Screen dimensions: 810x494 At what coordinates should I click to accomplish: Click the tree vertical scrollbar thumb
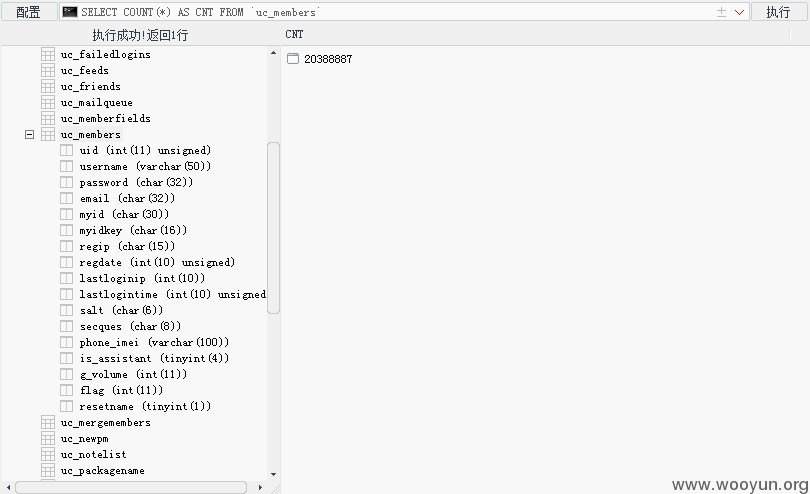point(273,228)
